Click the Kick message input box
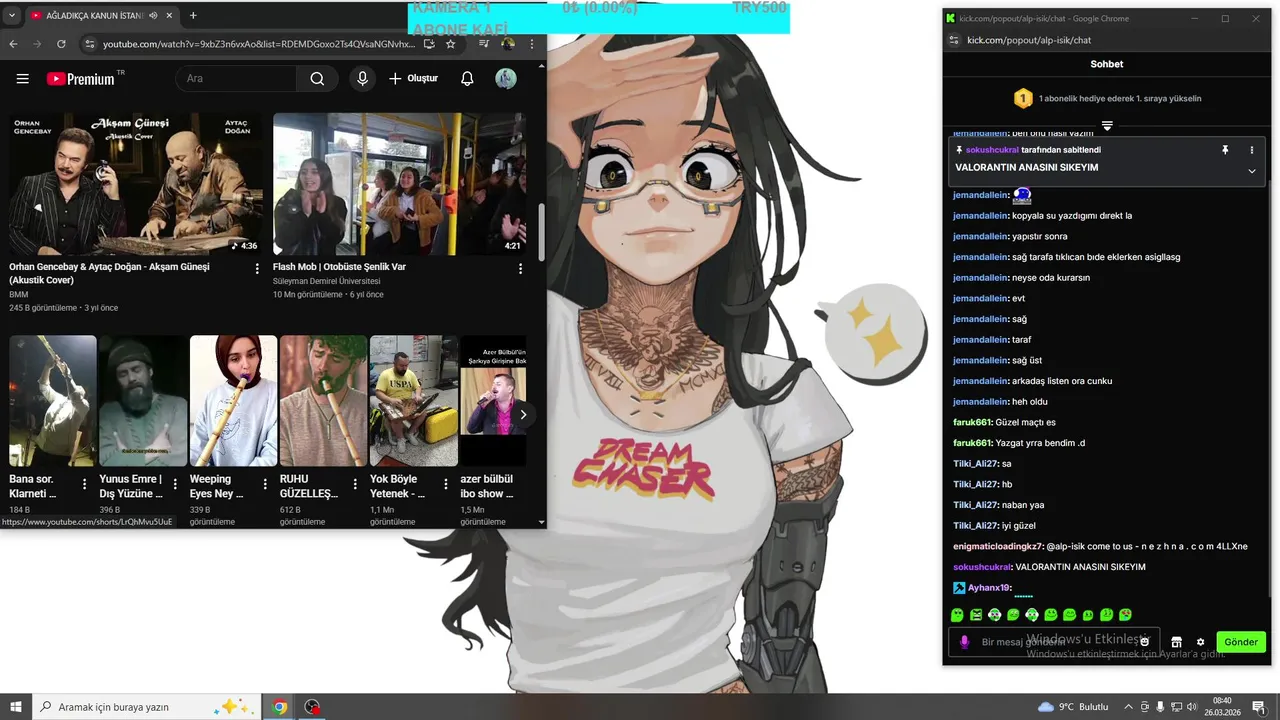 (1055, 642)
